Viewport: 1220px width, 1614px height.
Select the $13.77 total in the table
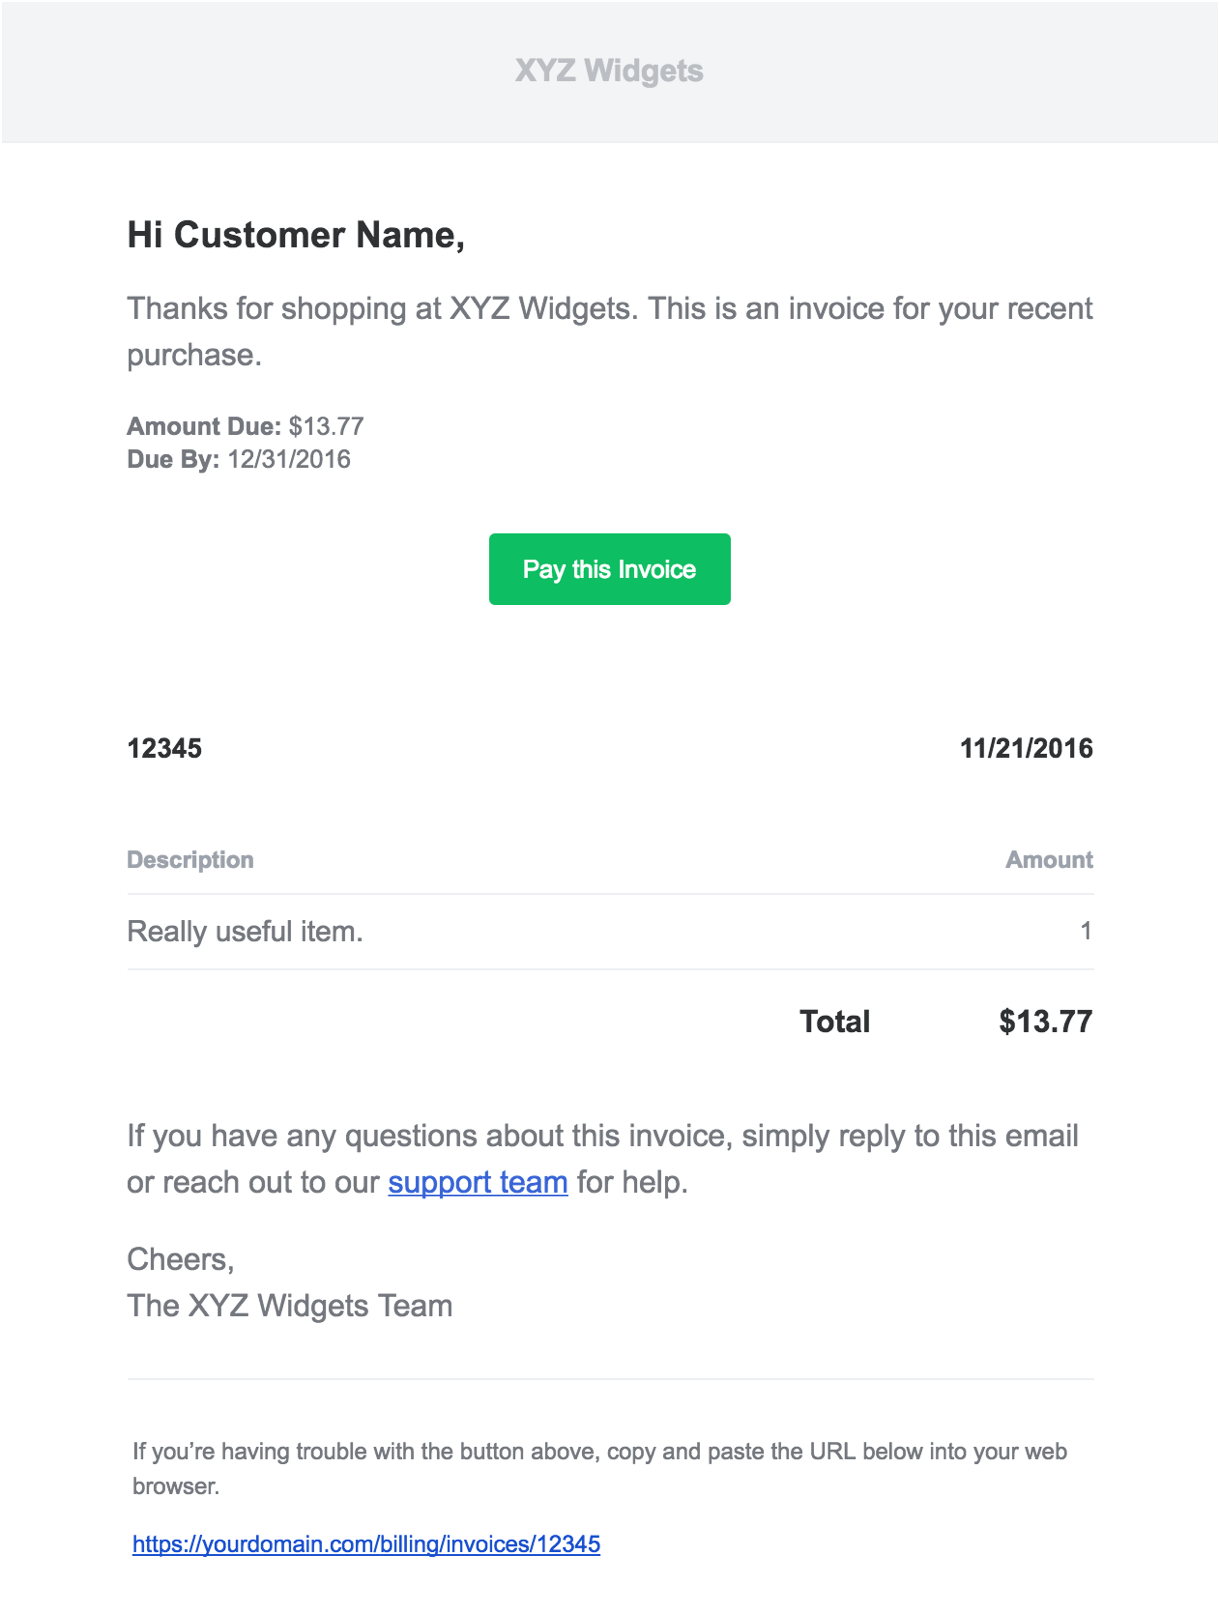click(1045, 1021)
